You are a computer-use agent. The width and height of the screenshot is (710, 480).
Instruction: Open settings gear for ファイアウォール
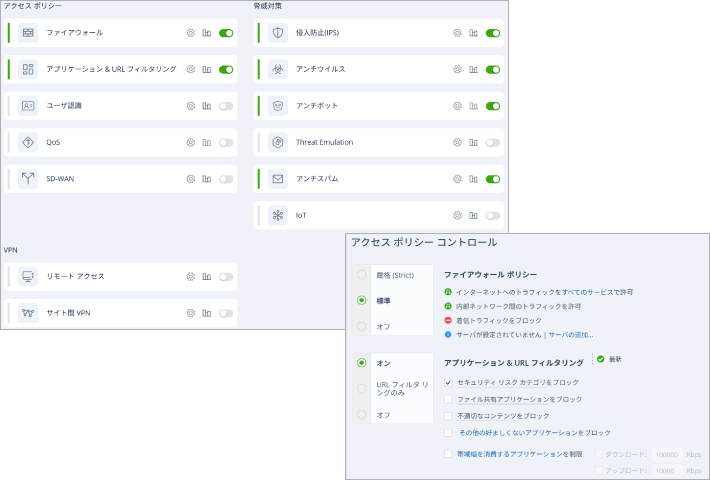click(191, 33)
